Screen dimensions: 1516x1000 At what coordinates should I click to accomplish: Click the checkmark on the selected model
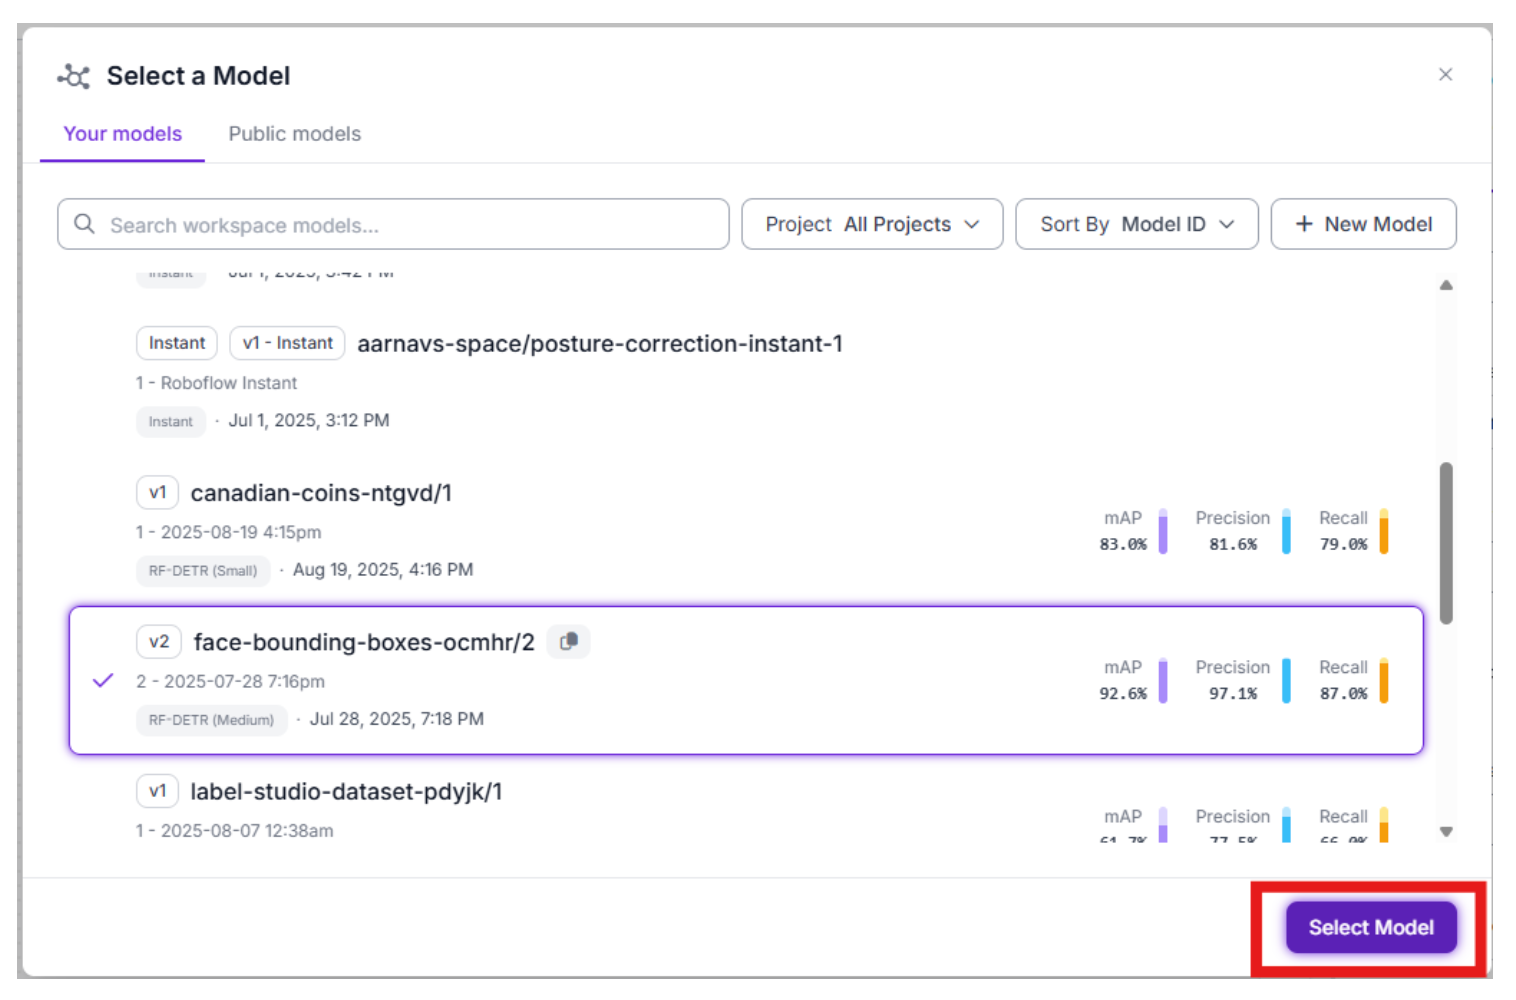coord(103,681)
